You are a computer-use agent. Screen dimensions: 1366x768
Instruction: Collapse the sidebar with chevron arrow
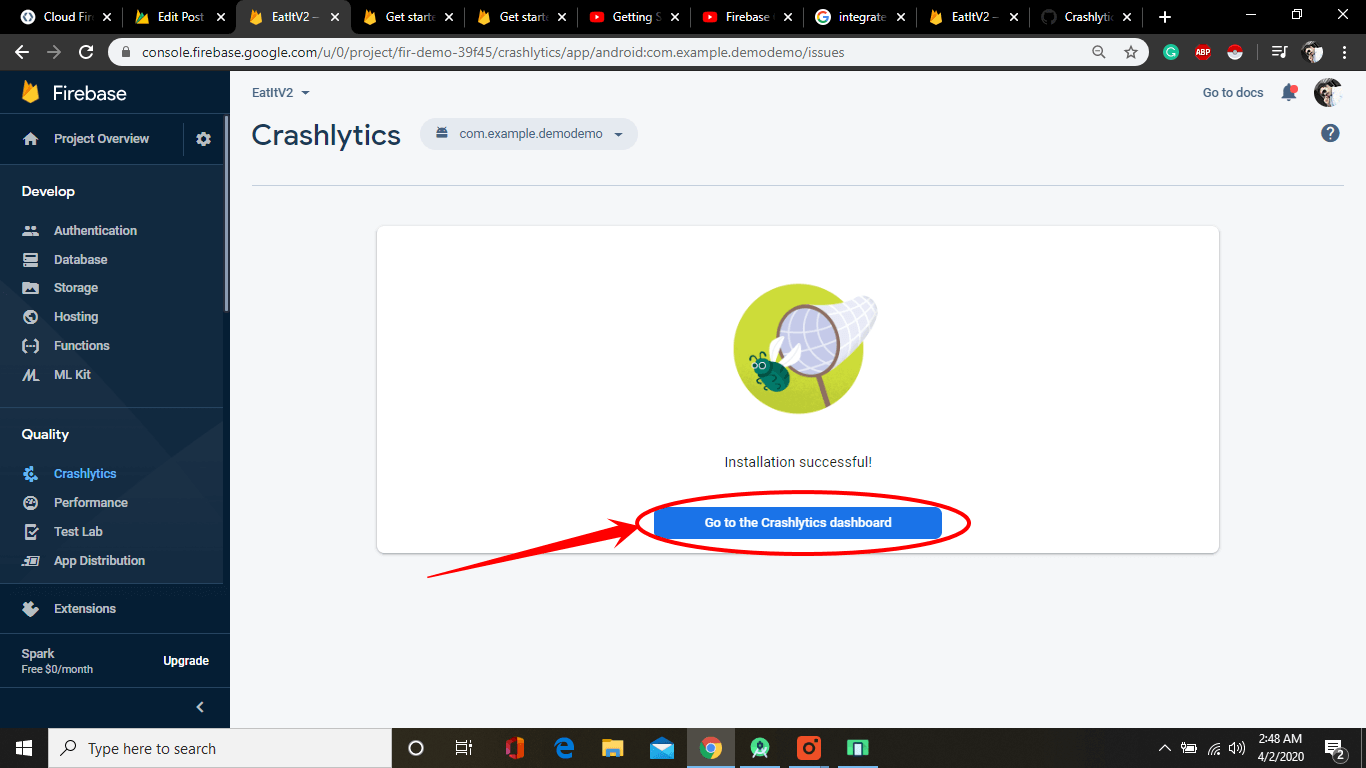click(x=200, y=707)
